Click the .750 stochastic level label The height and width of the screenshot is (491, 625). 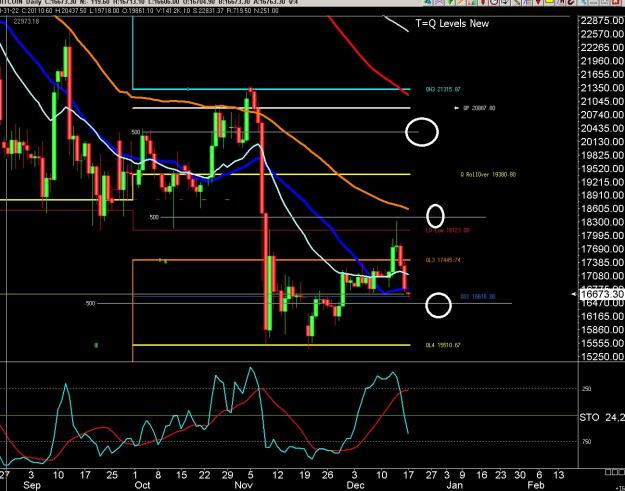click(x=588, y=442)
